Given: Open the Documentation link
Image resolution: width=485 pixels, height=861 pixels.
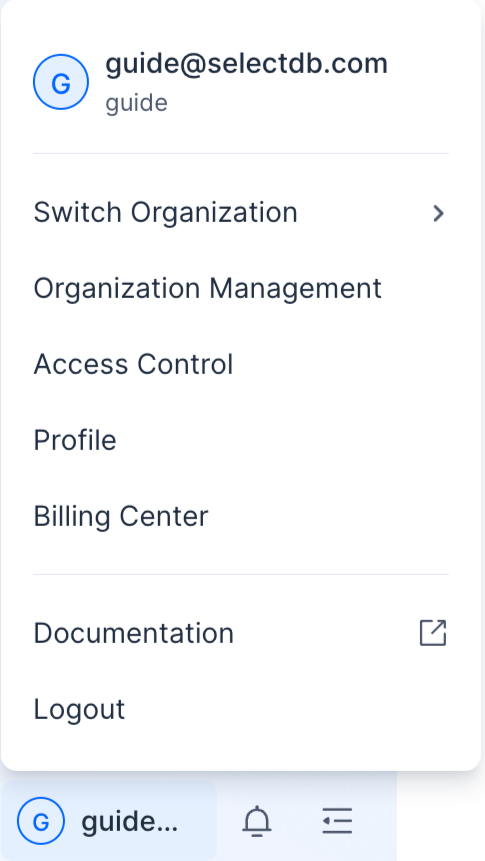Looking at the screenshot, I should click(x=241, y=633).
